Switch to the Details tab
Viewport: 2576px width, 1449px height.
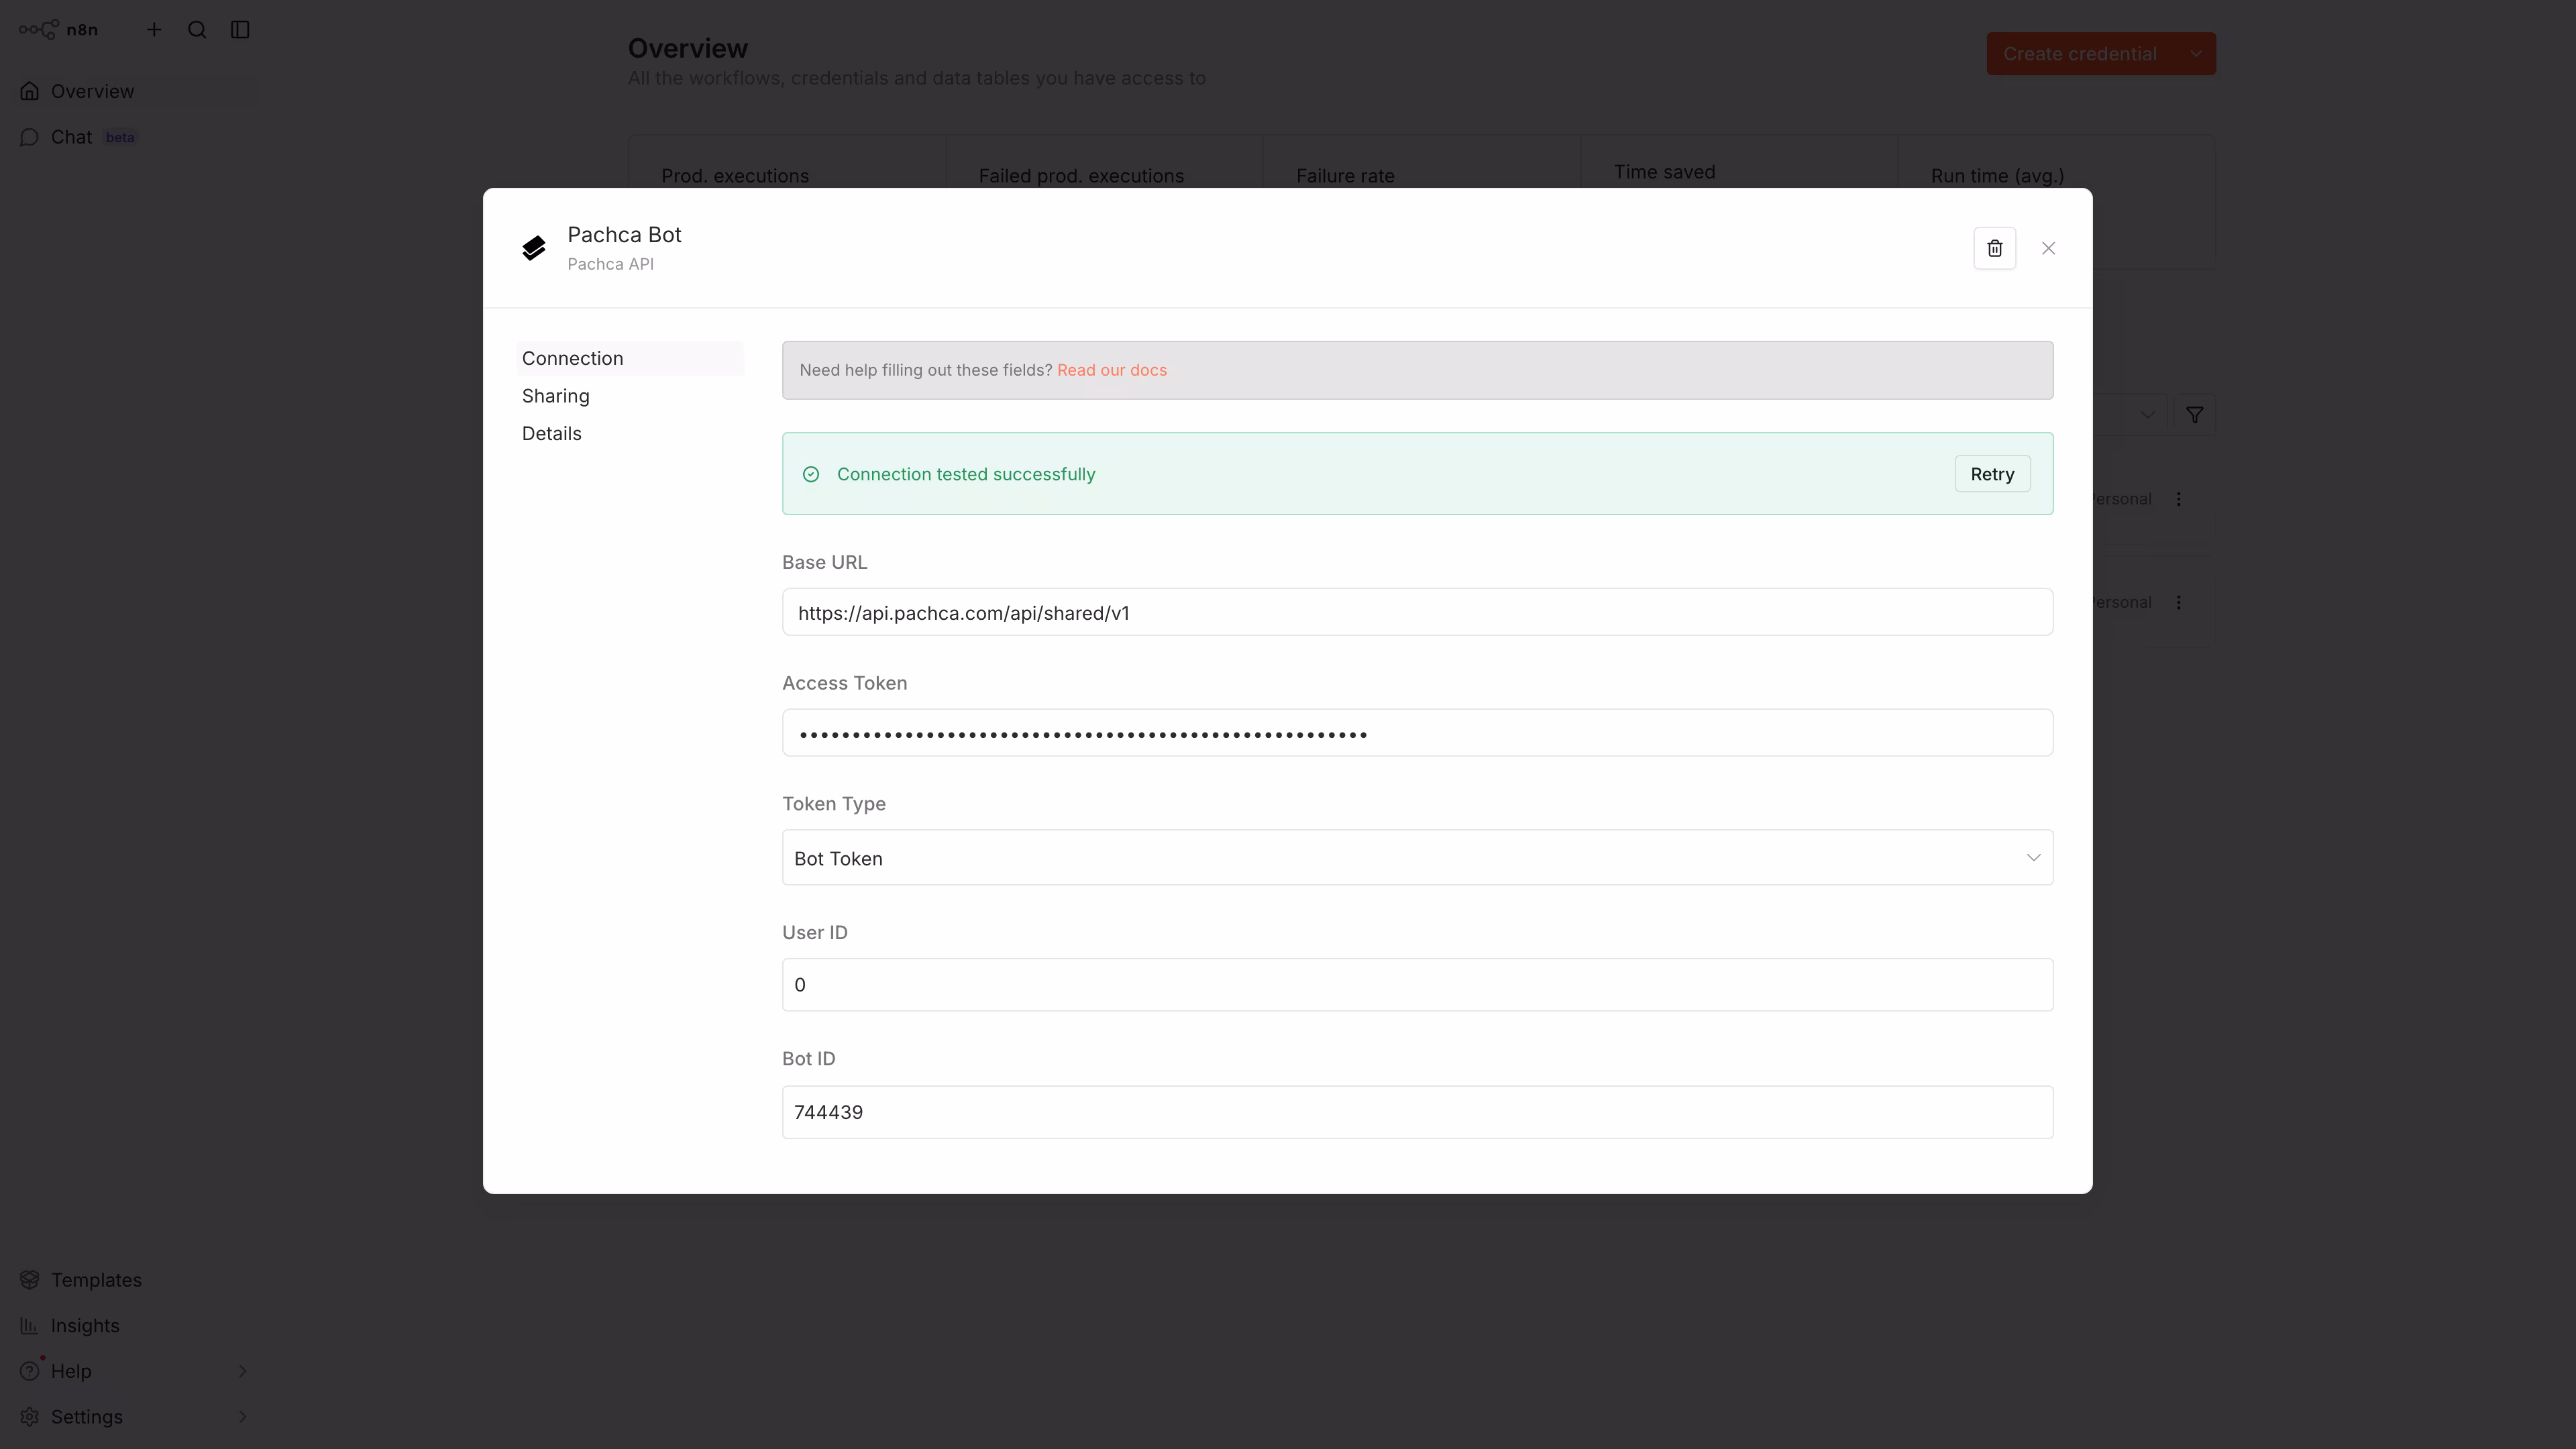point(552,434)
